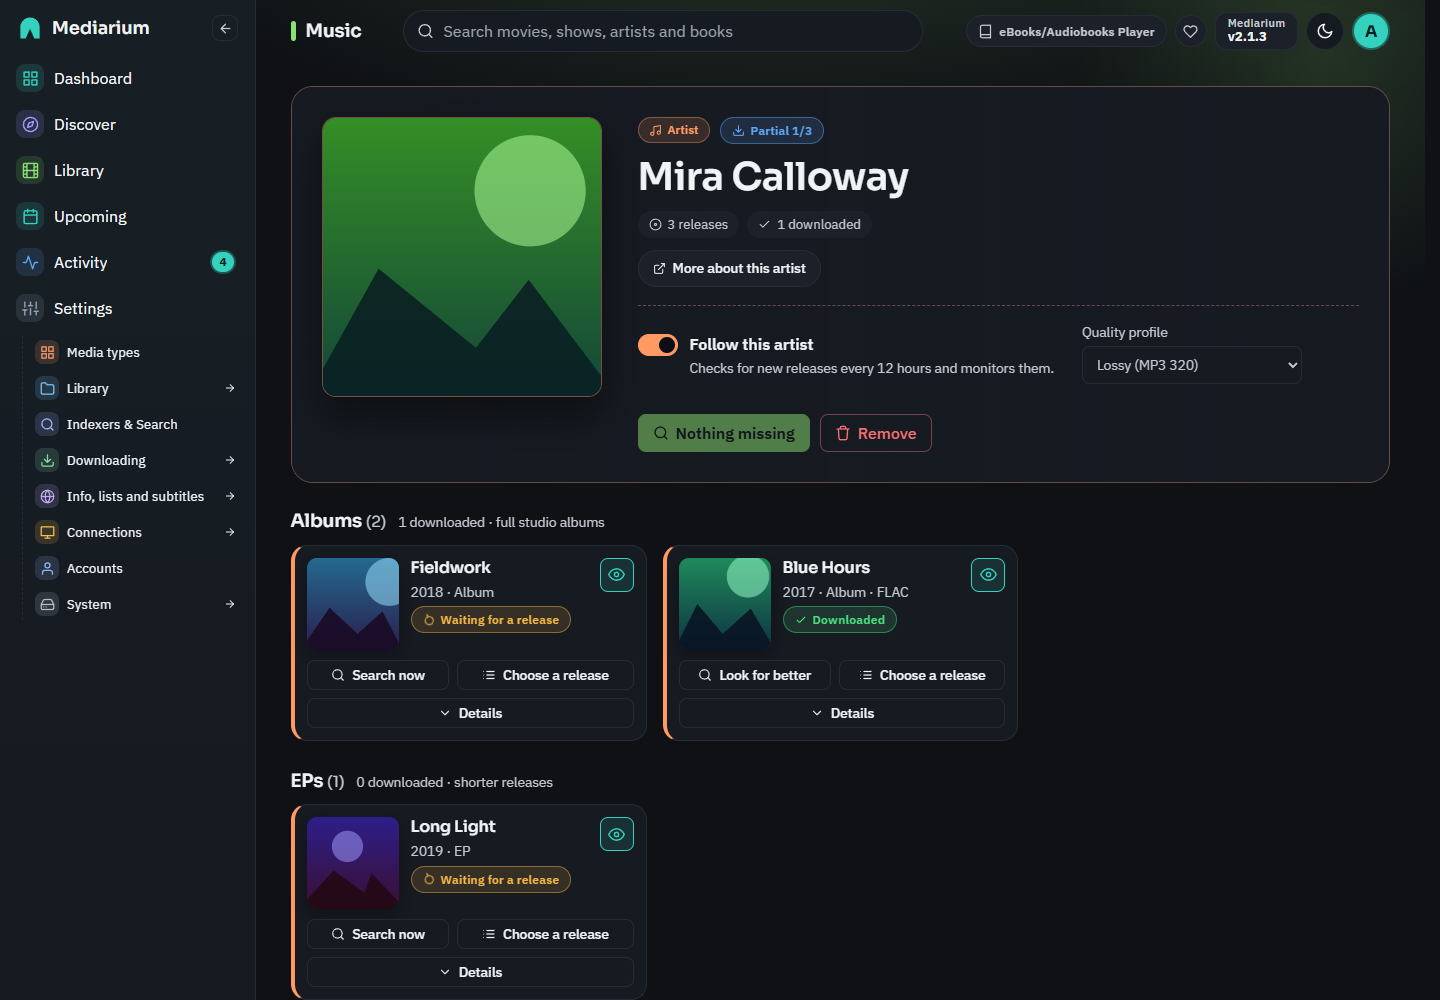Click the Library film icon in main nav

[31, 170]
